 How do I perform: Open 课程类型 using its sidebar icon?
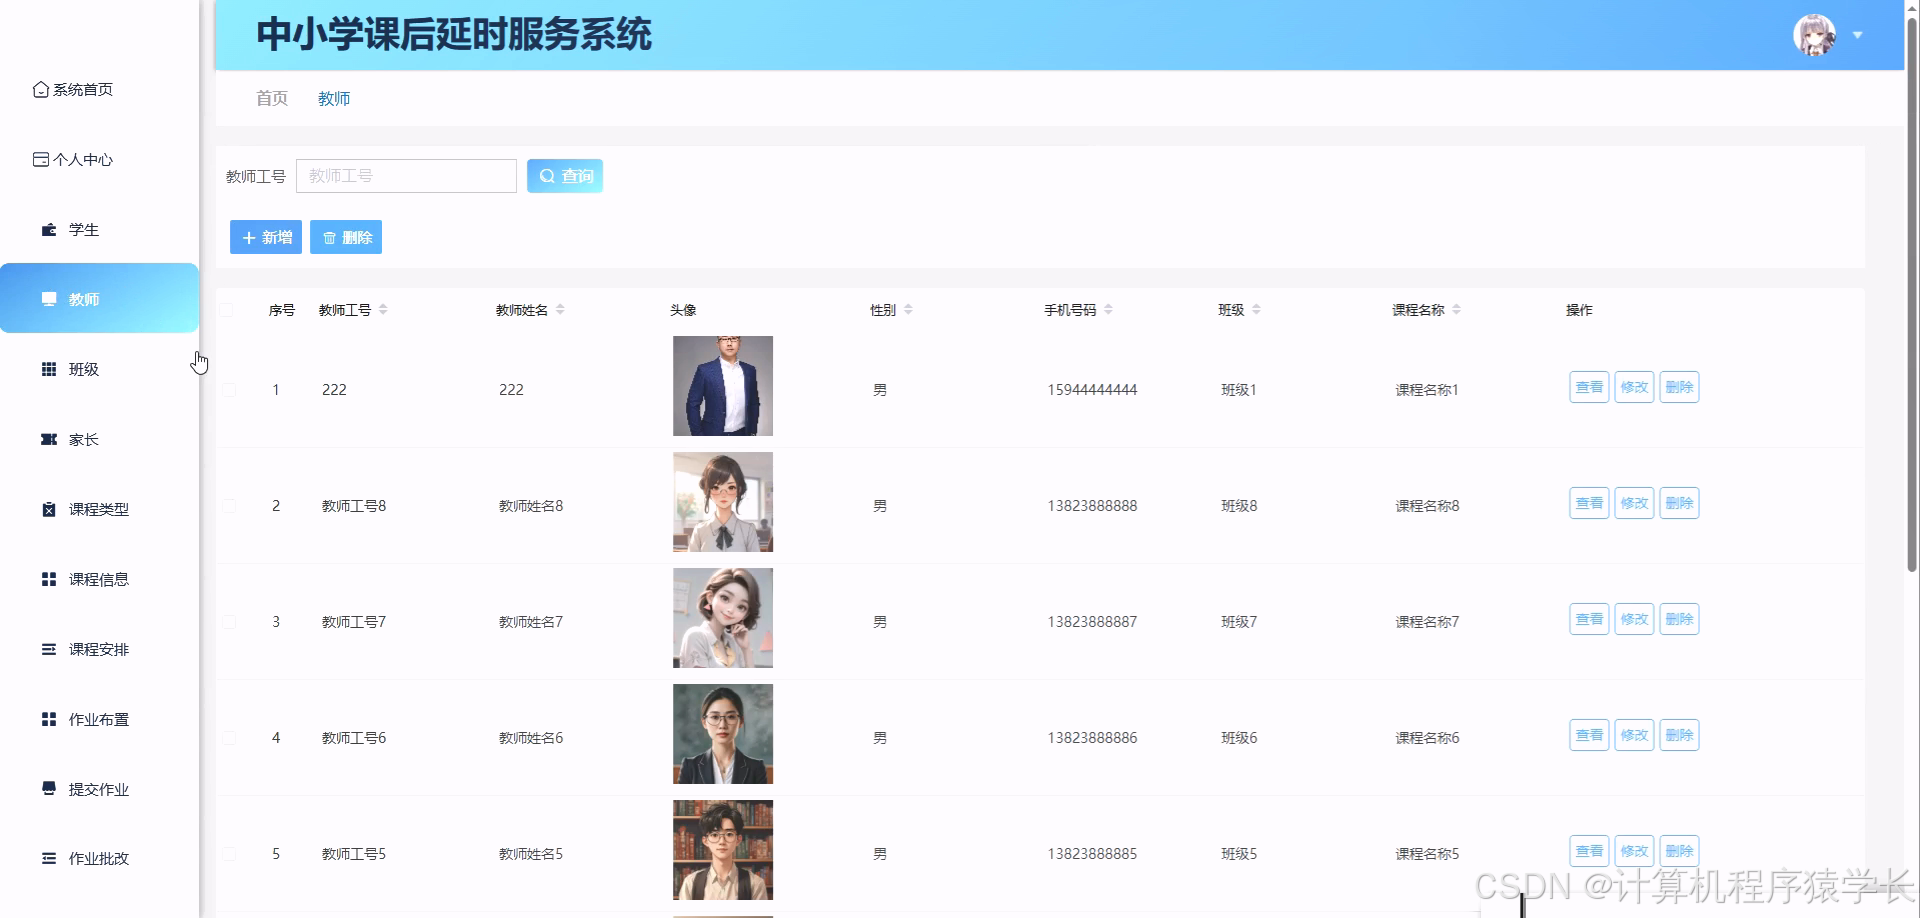48,509
